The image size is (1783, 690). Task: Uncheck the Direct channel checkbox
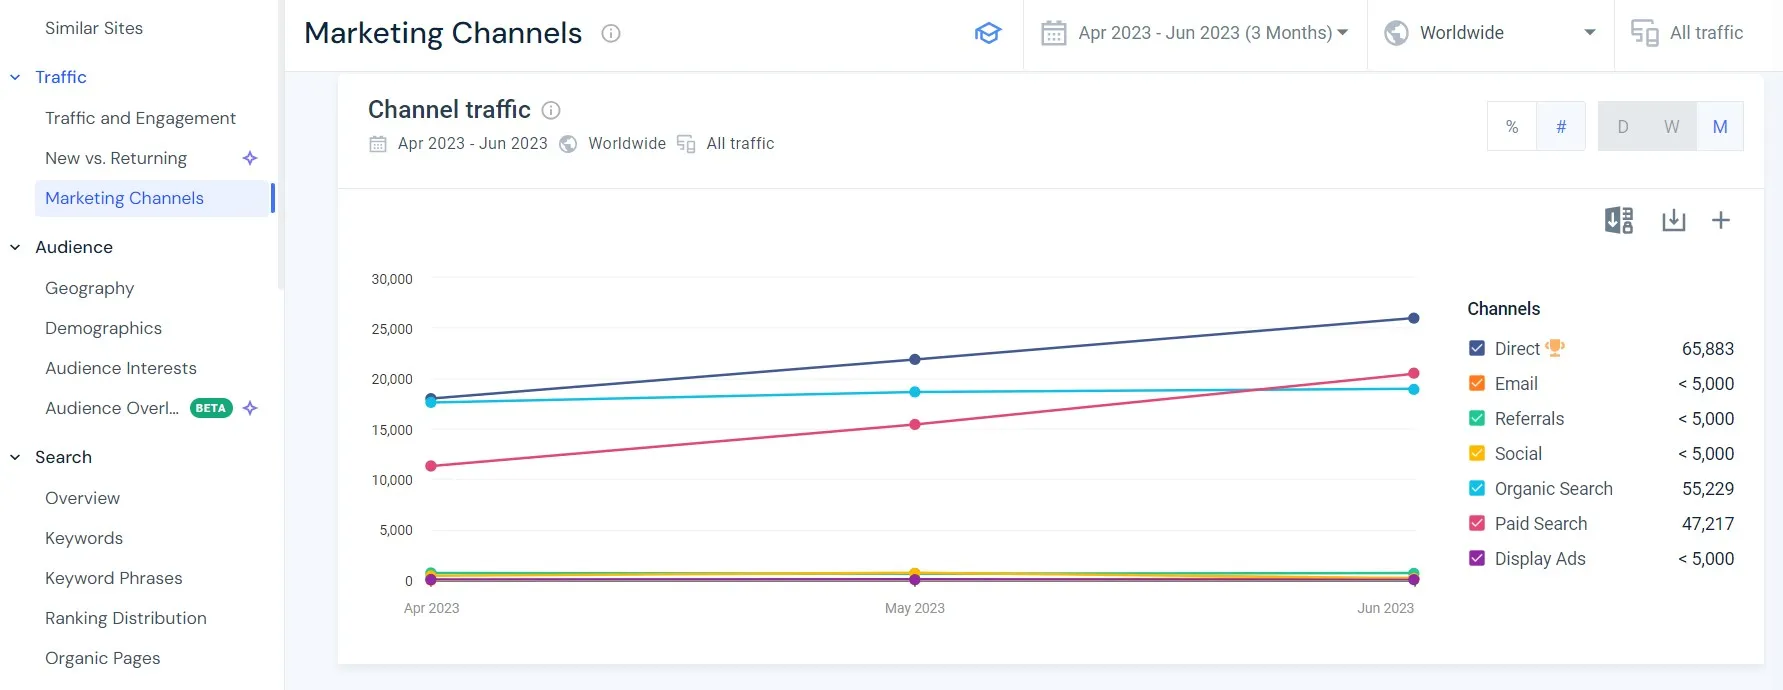[x=1476, y=348]
